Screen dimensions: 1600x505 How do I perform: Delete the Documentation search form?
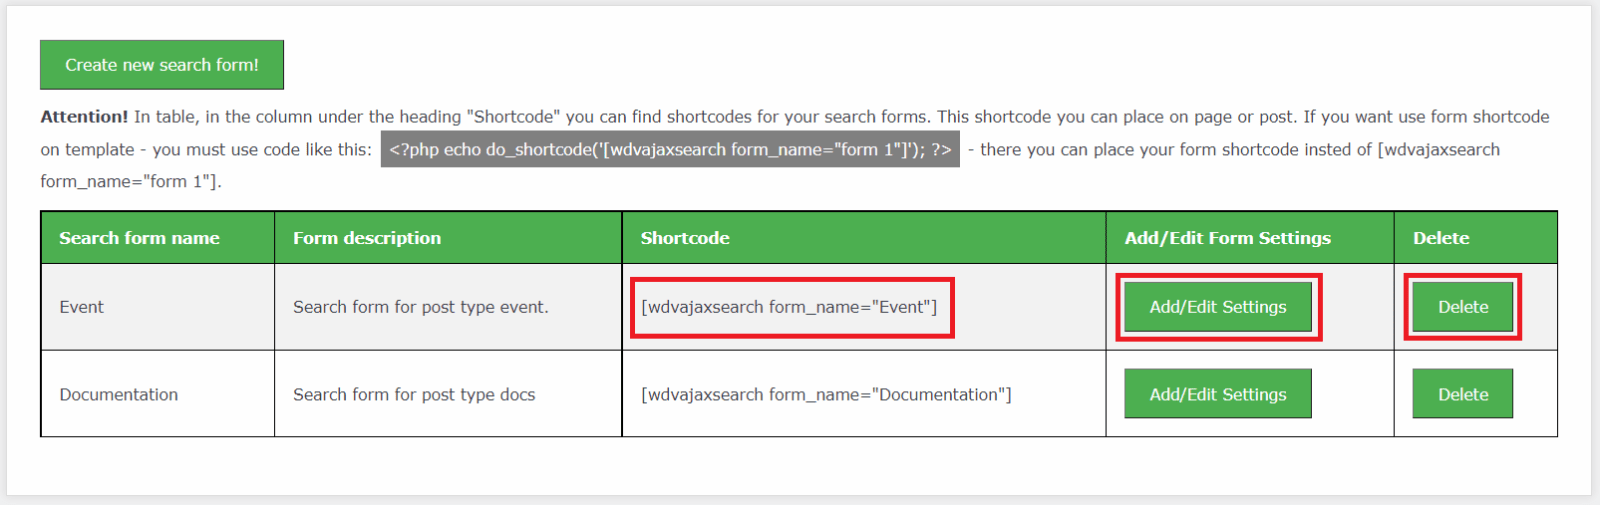click(1462, 394)
